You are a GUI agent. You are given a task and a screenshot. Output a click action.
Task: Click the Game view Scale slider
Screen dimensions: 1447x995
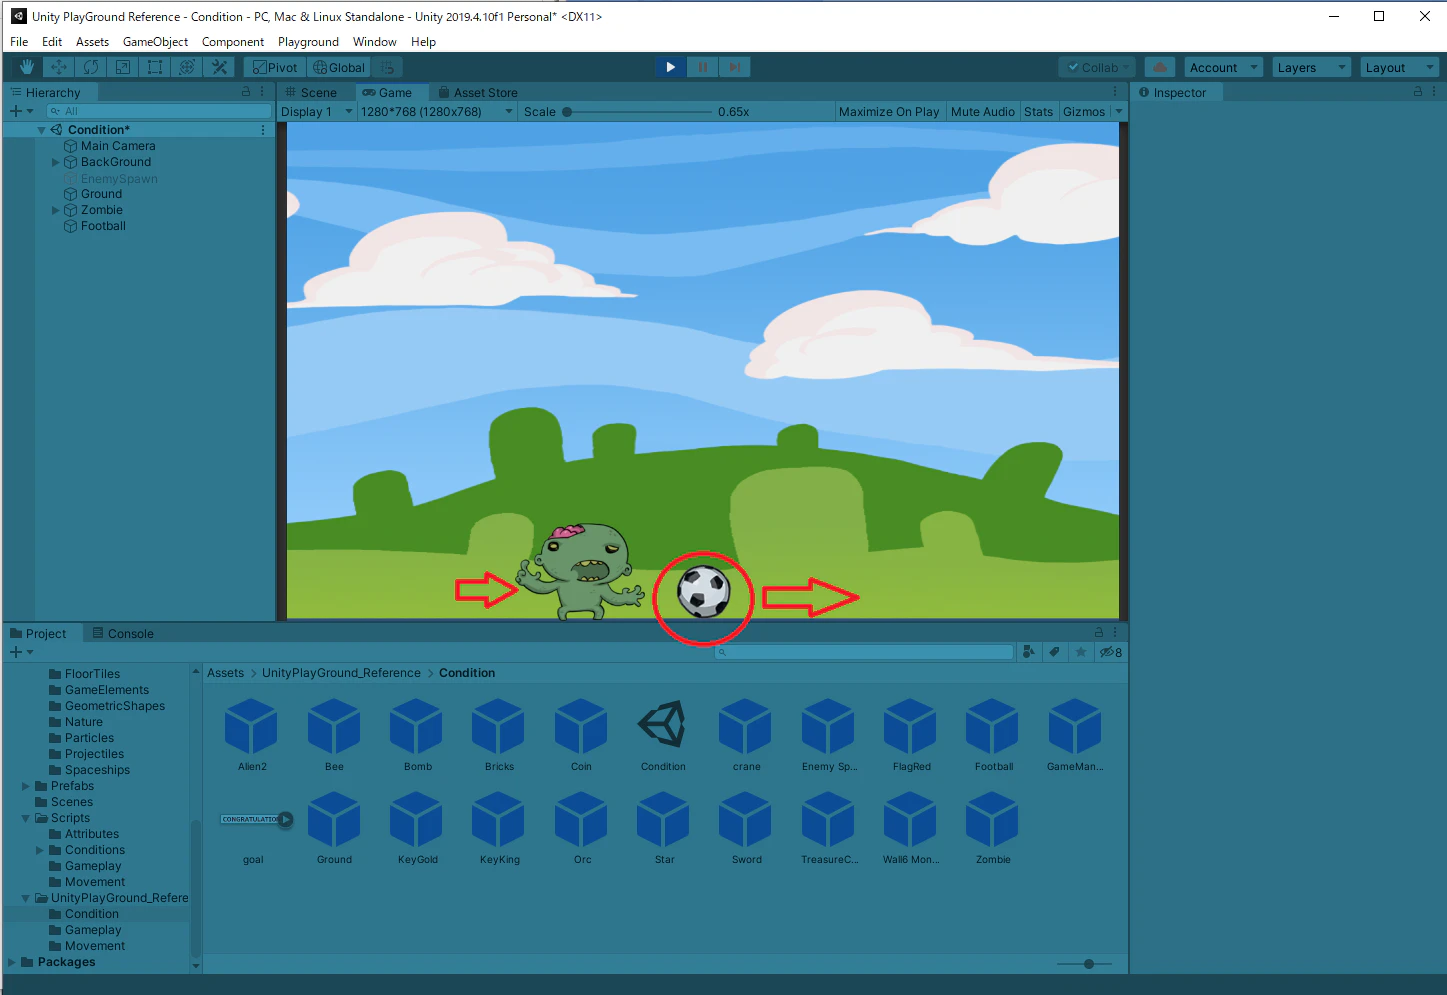point(637,112)
